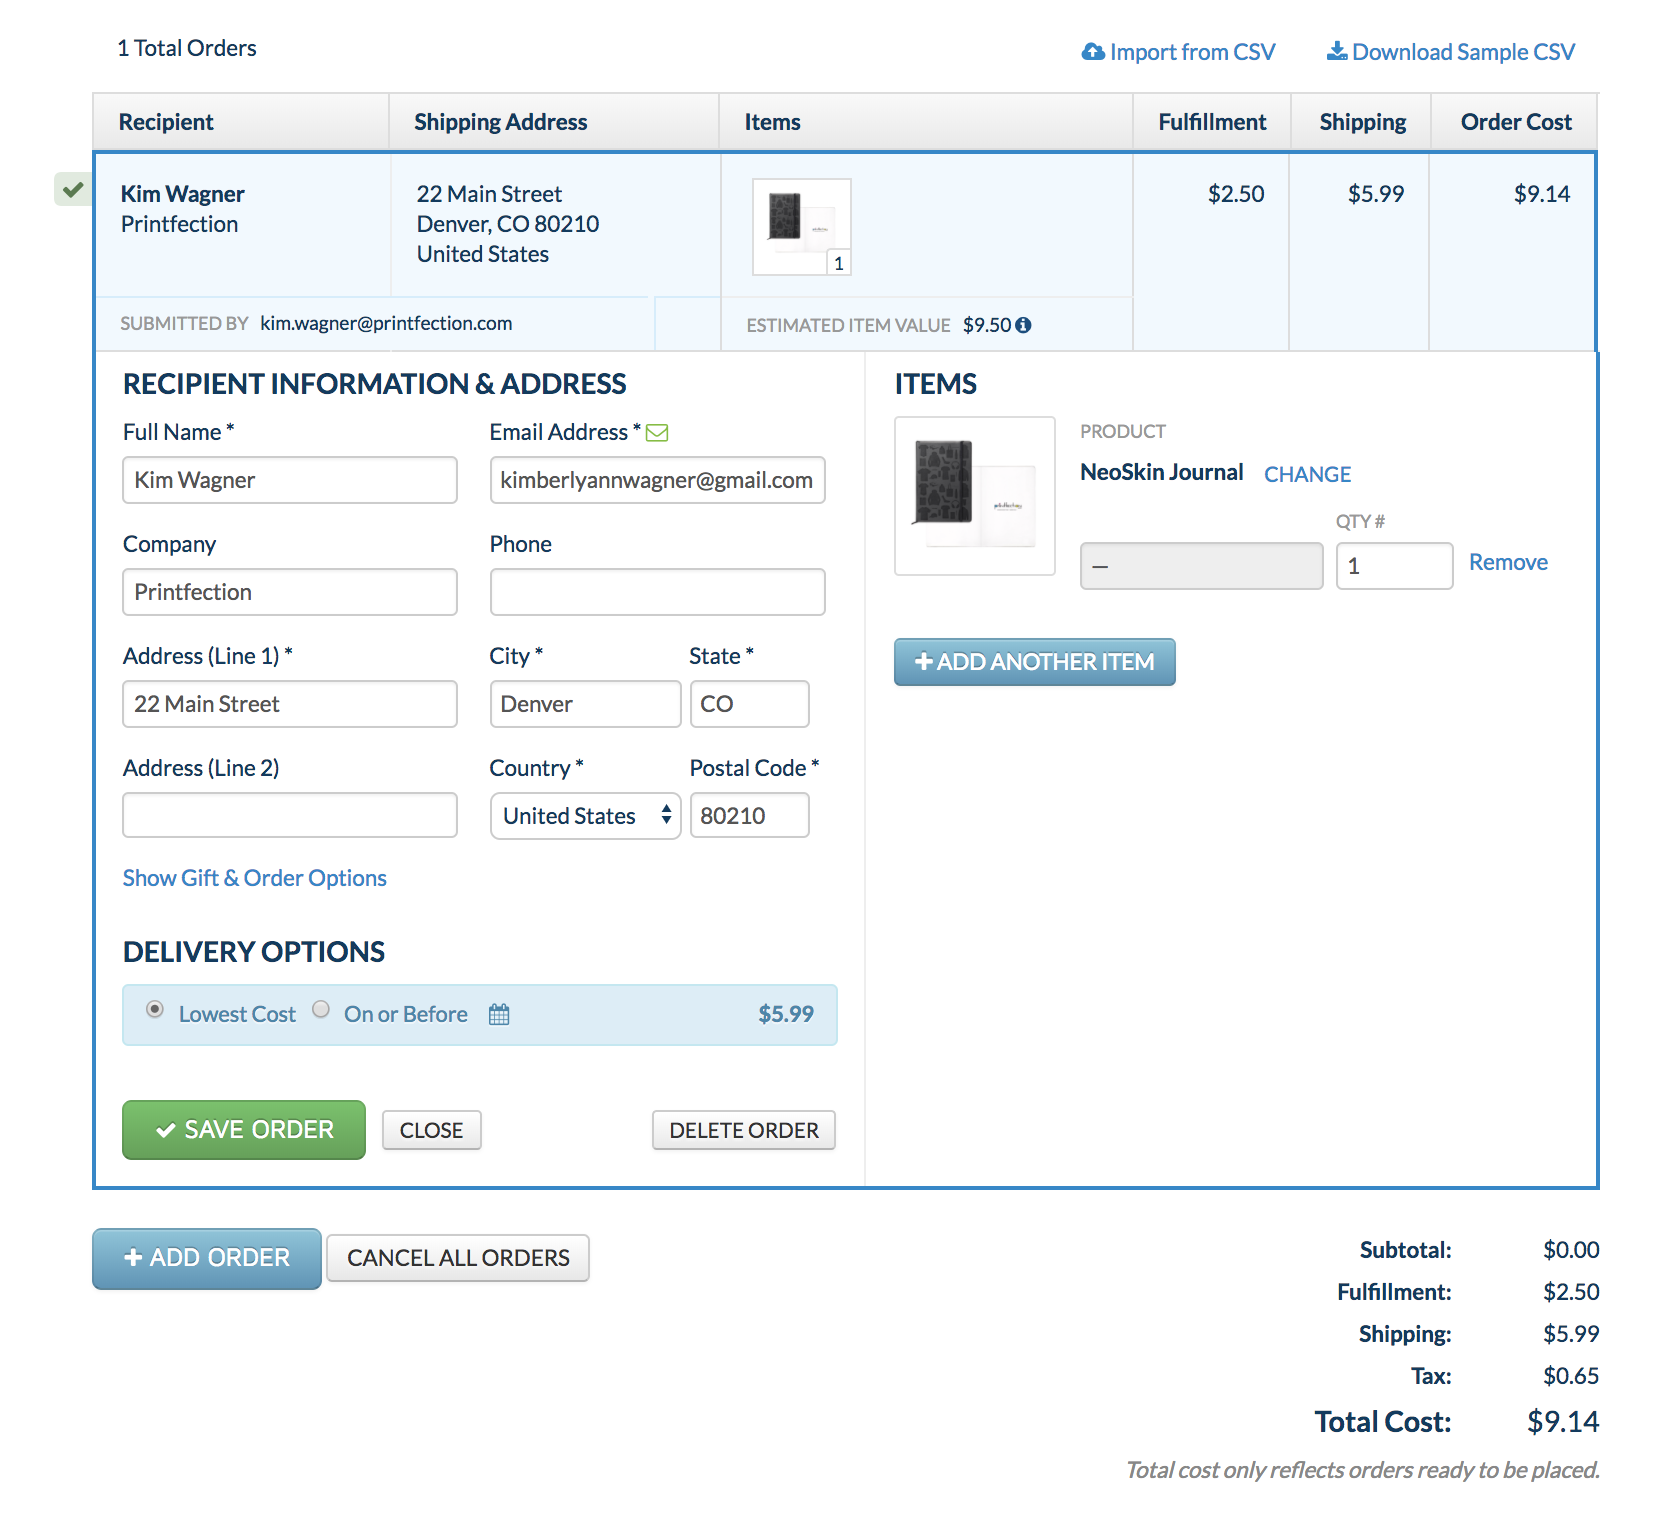Click Add Another Item button
Viewport: 1680px width, 1522px height.
tap(1034, 662)
